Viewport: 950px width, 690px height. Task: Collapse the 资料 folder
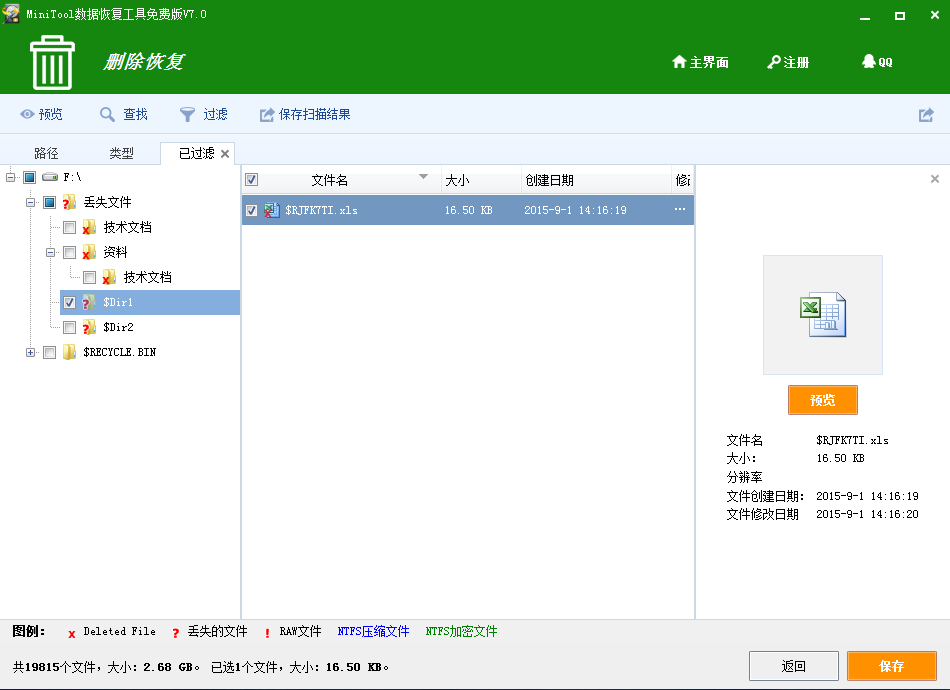pos(50,252)
